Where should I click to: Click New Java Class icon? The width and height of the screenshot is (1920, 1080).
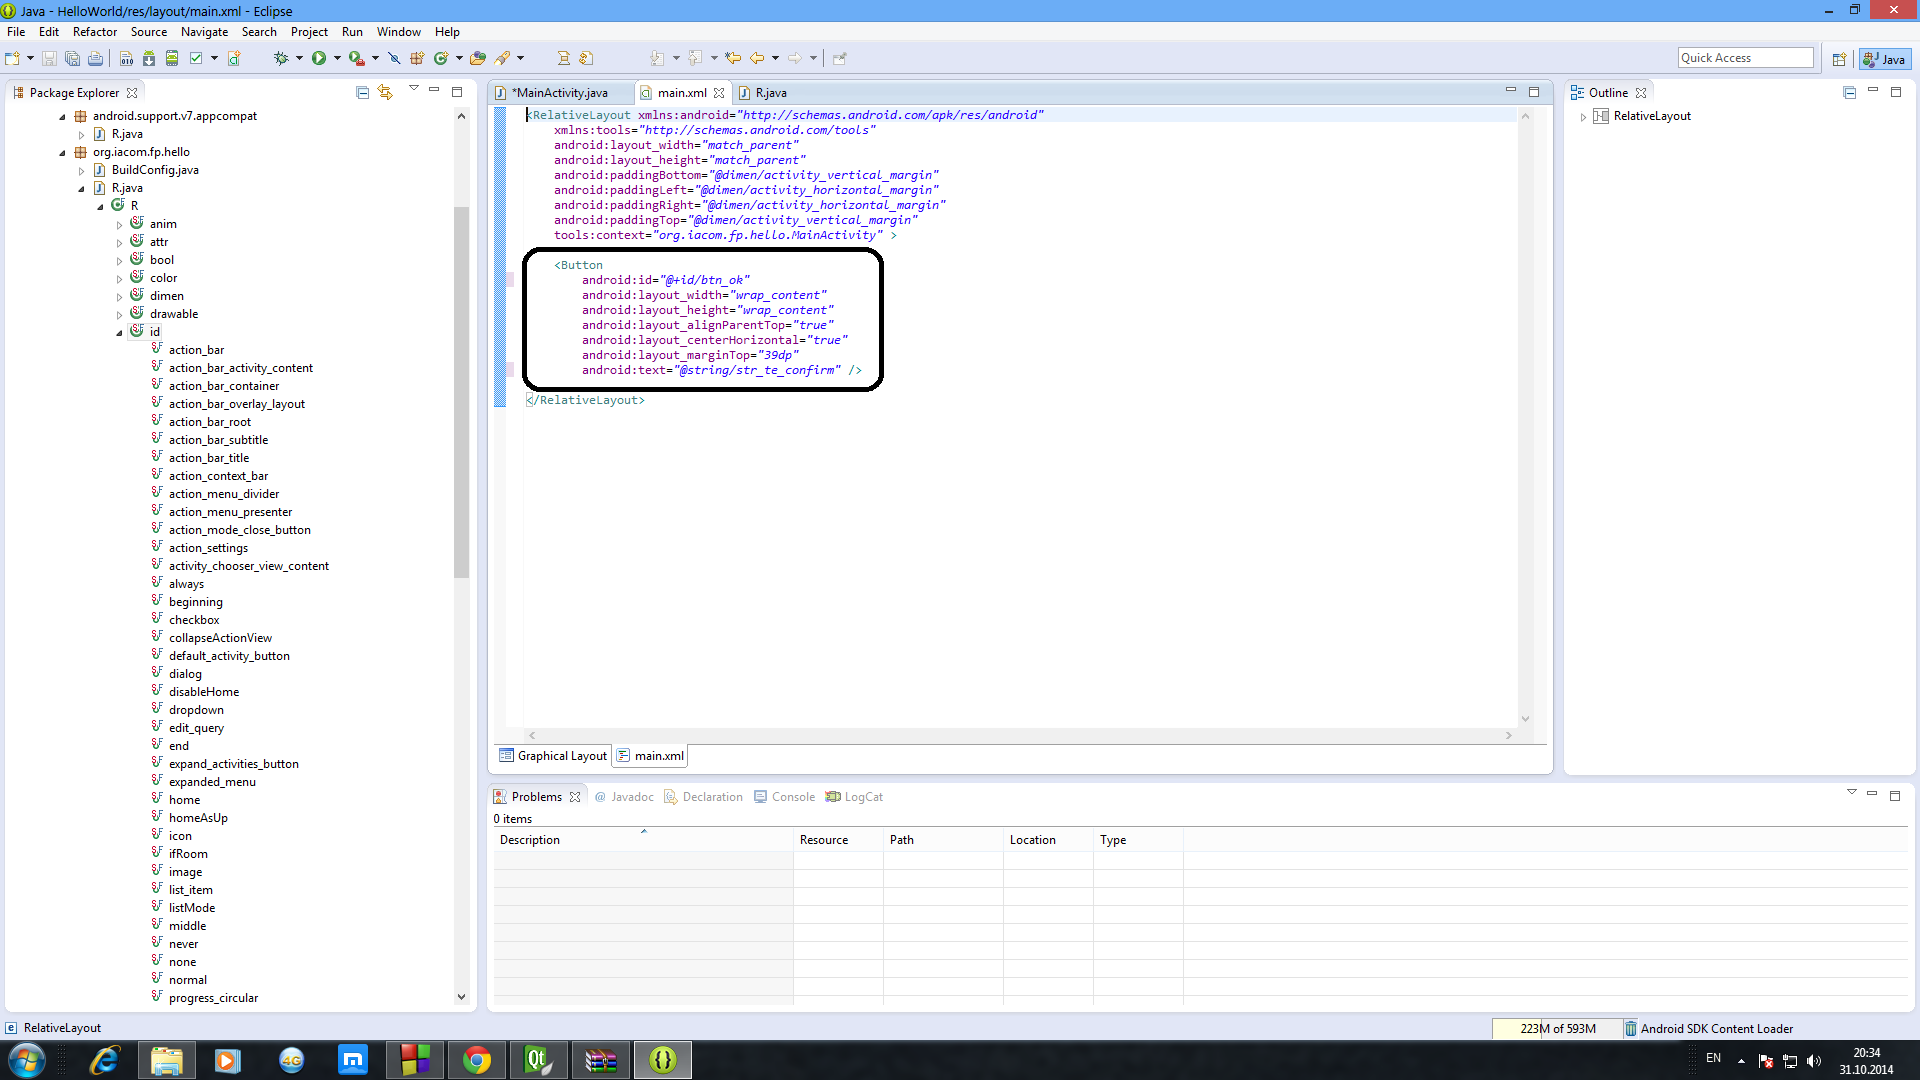[x=440, y=58]
